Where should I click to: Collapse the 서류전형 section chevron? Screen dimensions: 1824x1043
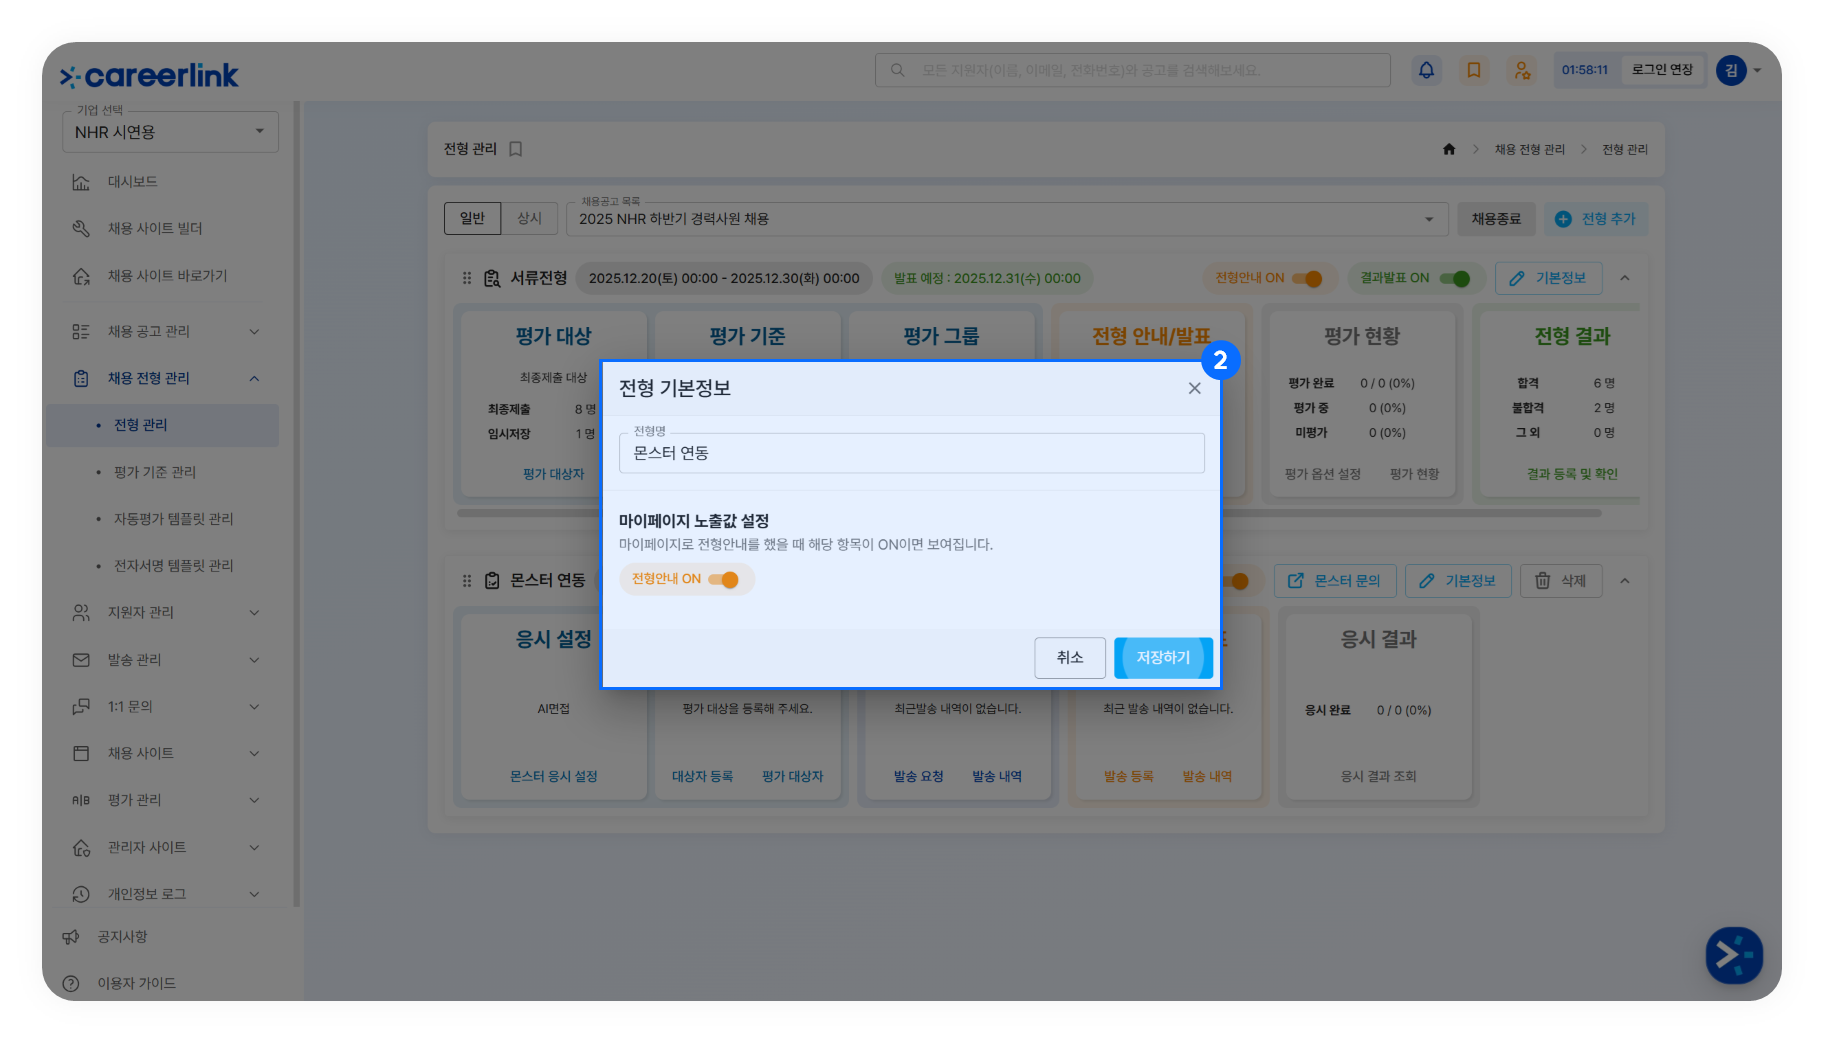[1625, 278]
